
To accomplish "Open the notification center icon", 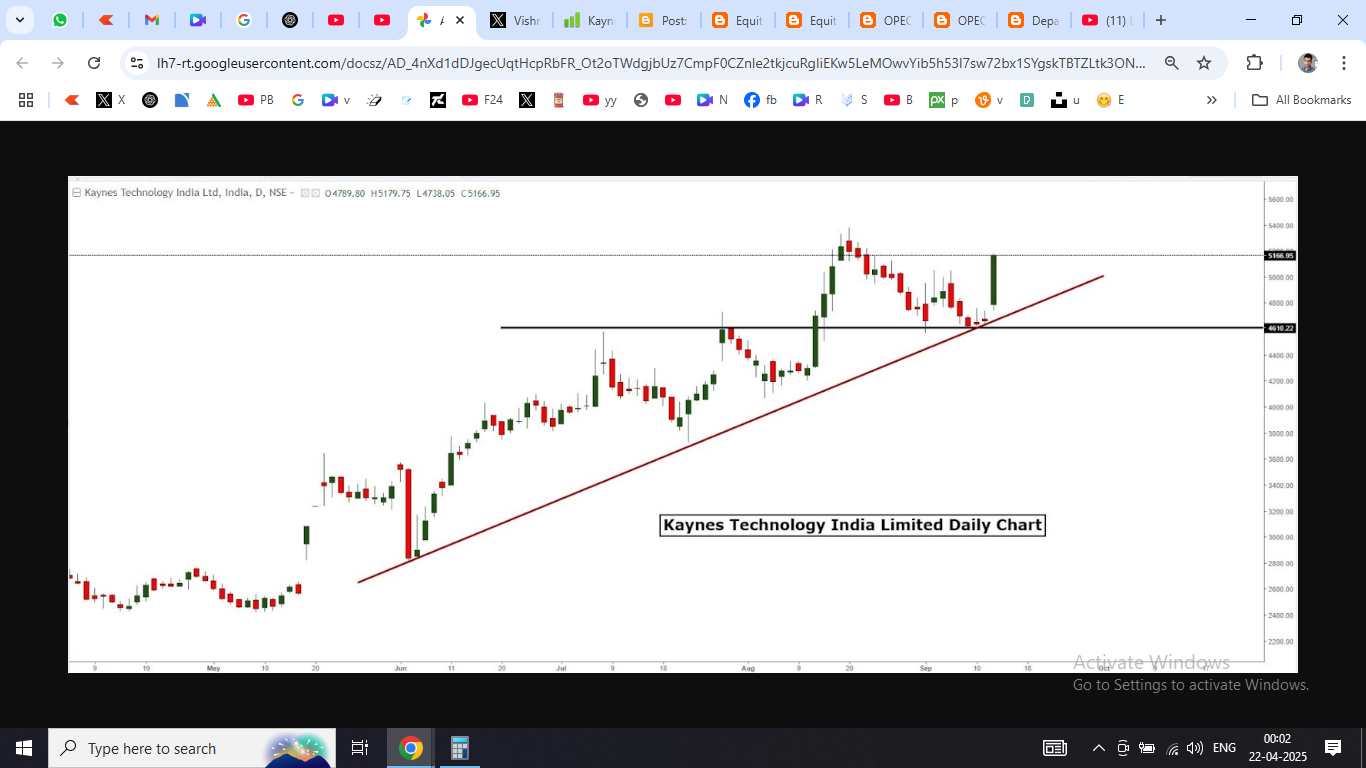I will click(x=1333, y=748).
